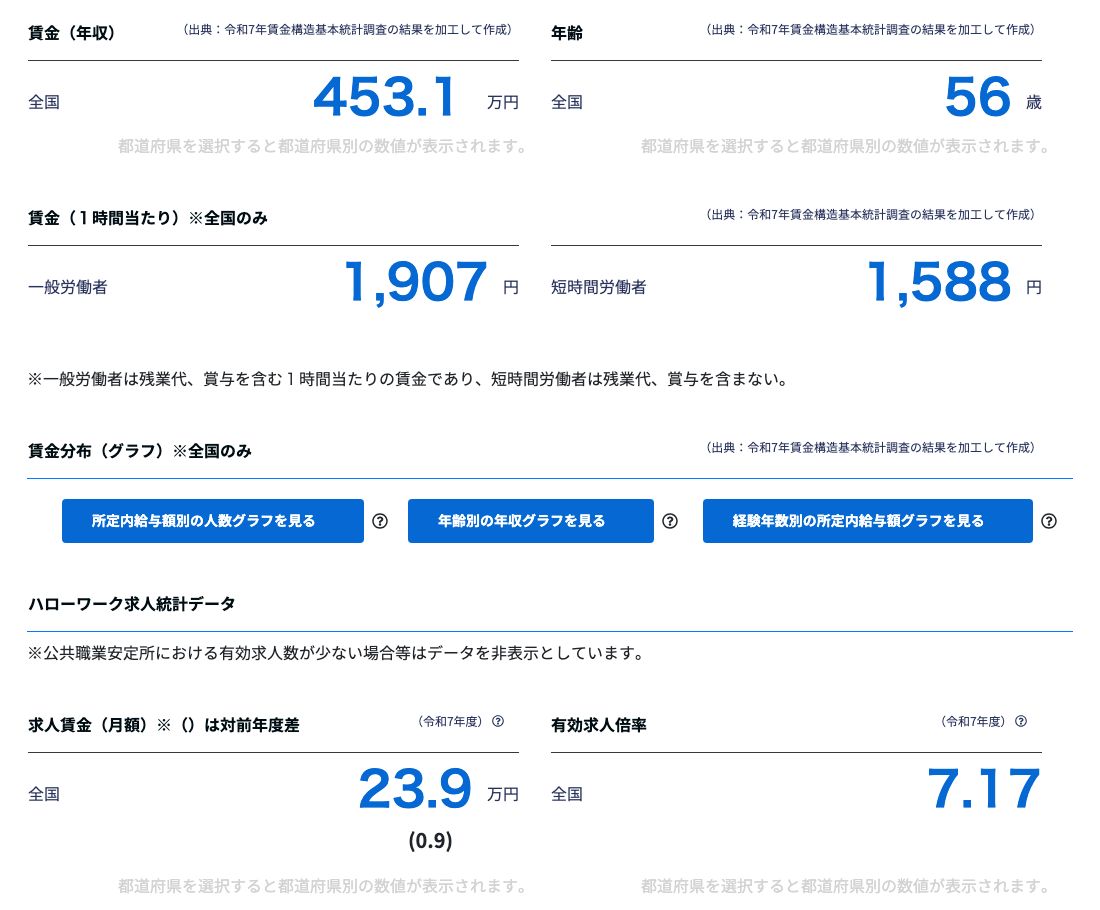Click the 全国 label in 年齢 row
1100x910 pixels.
click(567, 102)
